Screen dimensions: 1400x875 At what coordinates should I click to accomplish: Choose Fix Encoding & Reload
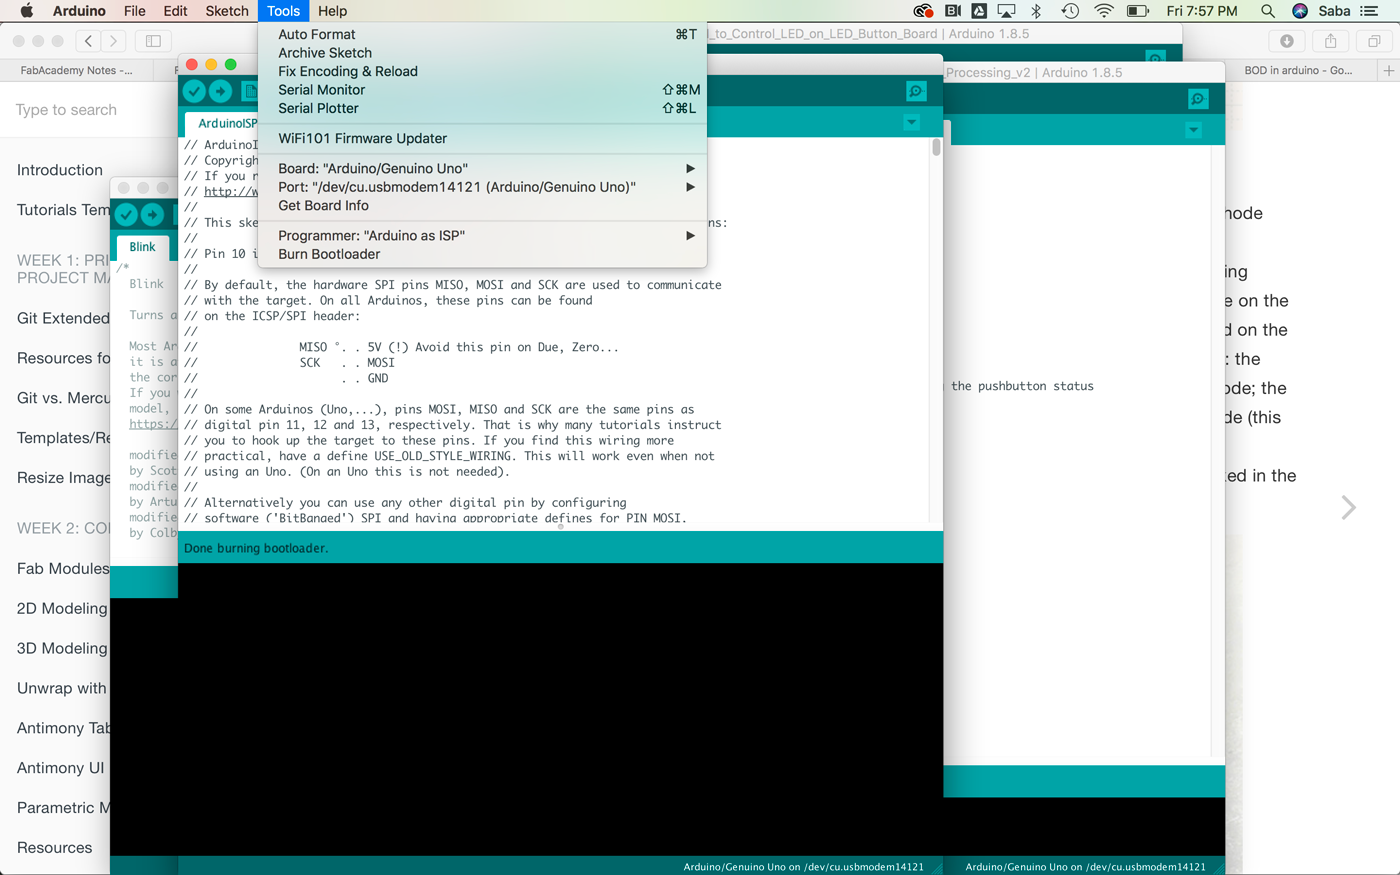point(482,72)
